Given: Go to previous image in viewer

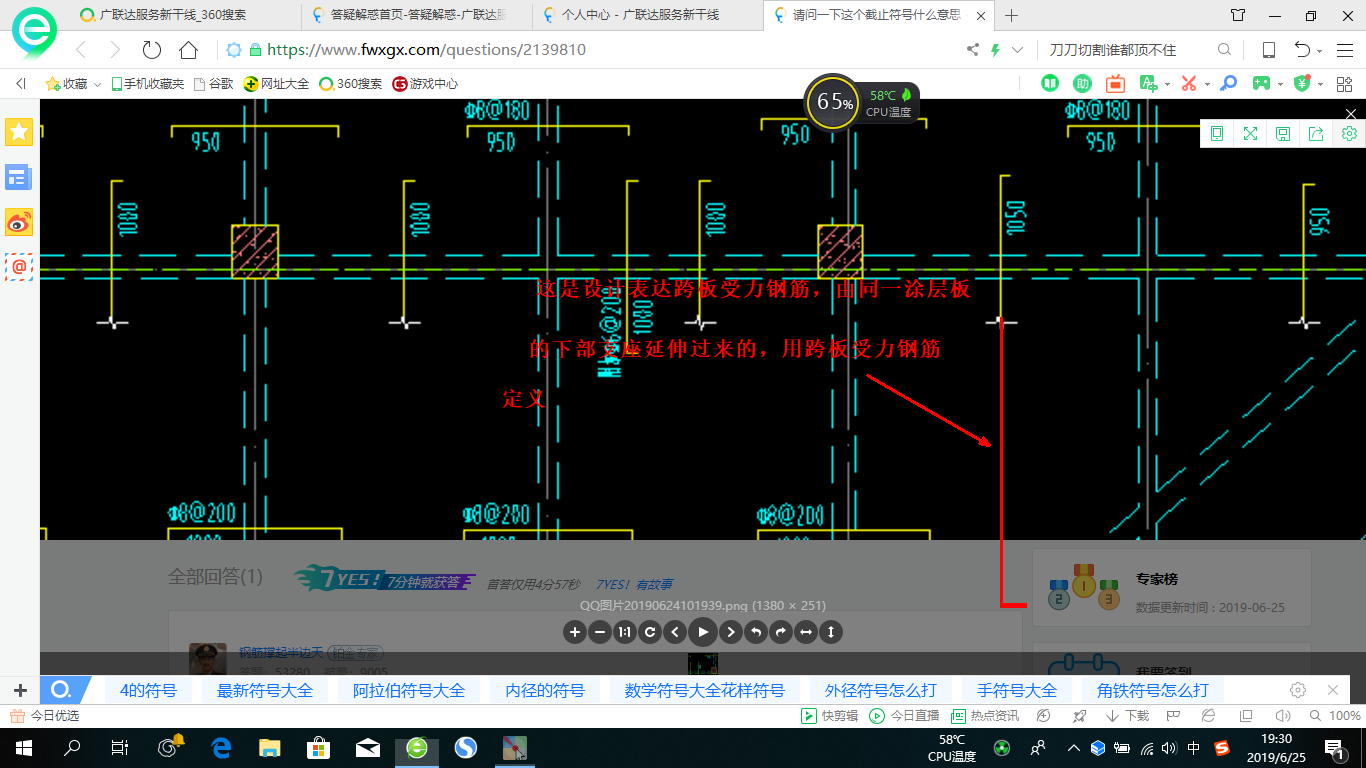Looking at the screenshot, I should coord(675,632).
